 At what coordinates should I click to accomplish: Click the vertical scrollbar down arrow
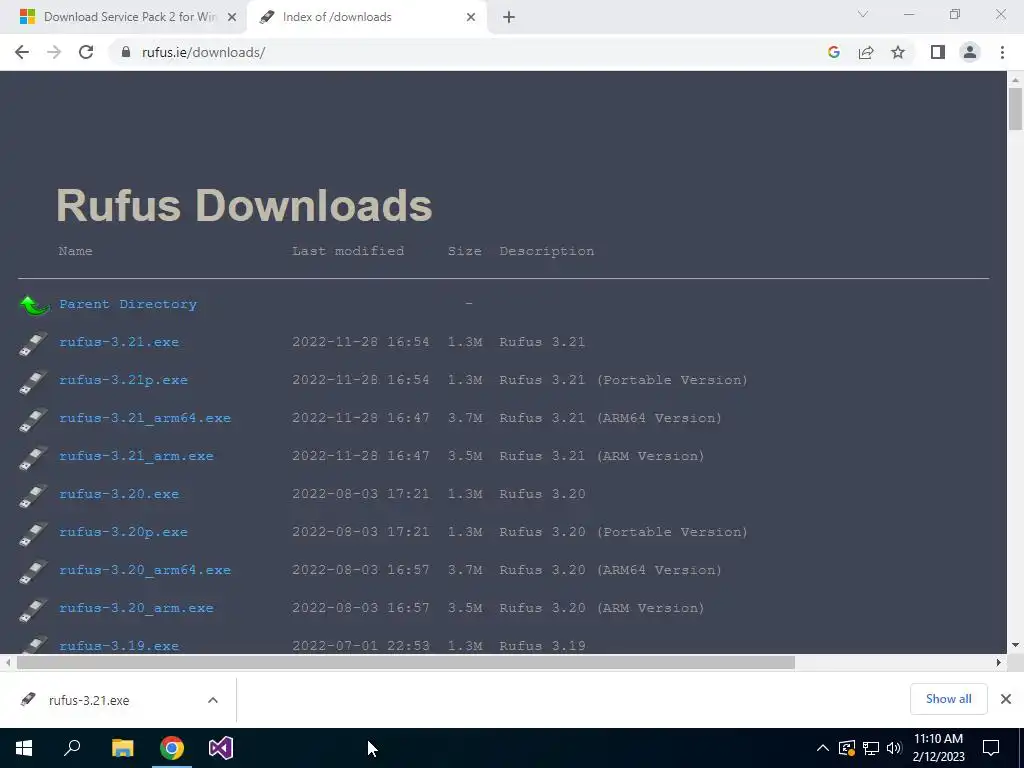(x=1015, y=645)
